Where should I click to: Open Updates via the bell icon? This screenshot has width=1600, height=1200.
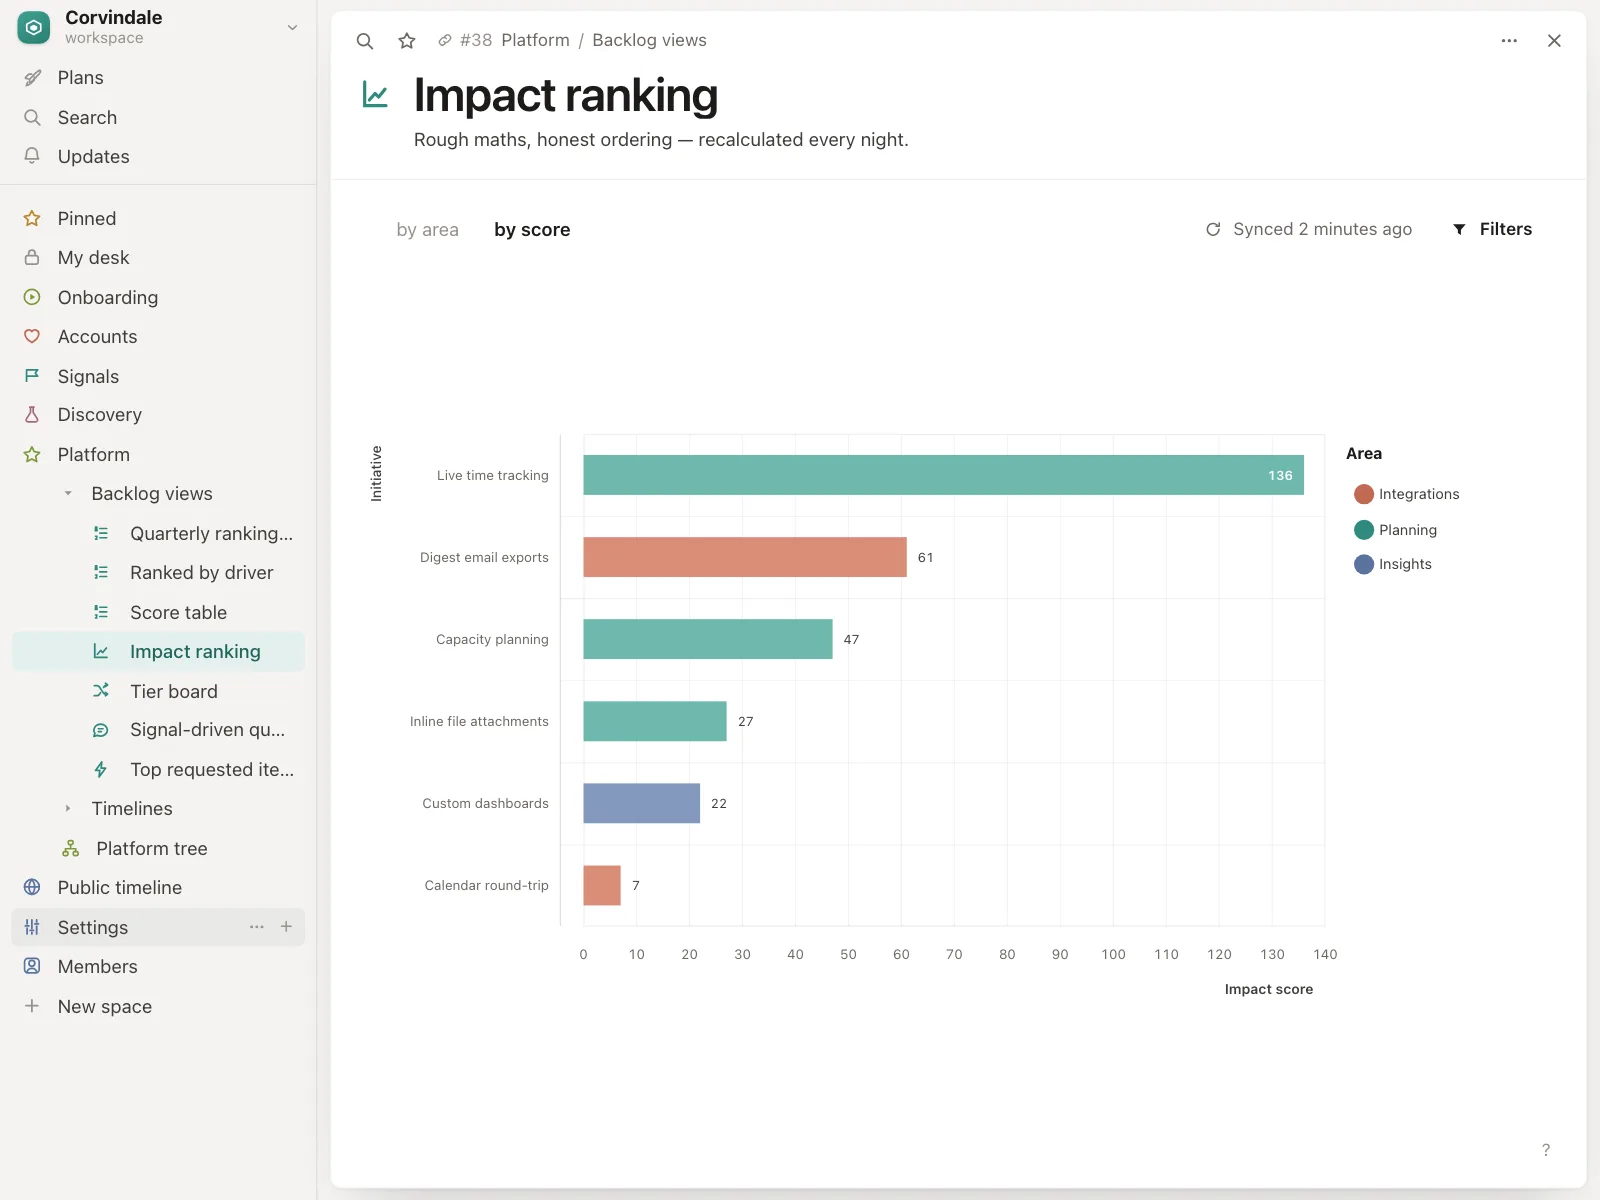(x=32, y=157)
